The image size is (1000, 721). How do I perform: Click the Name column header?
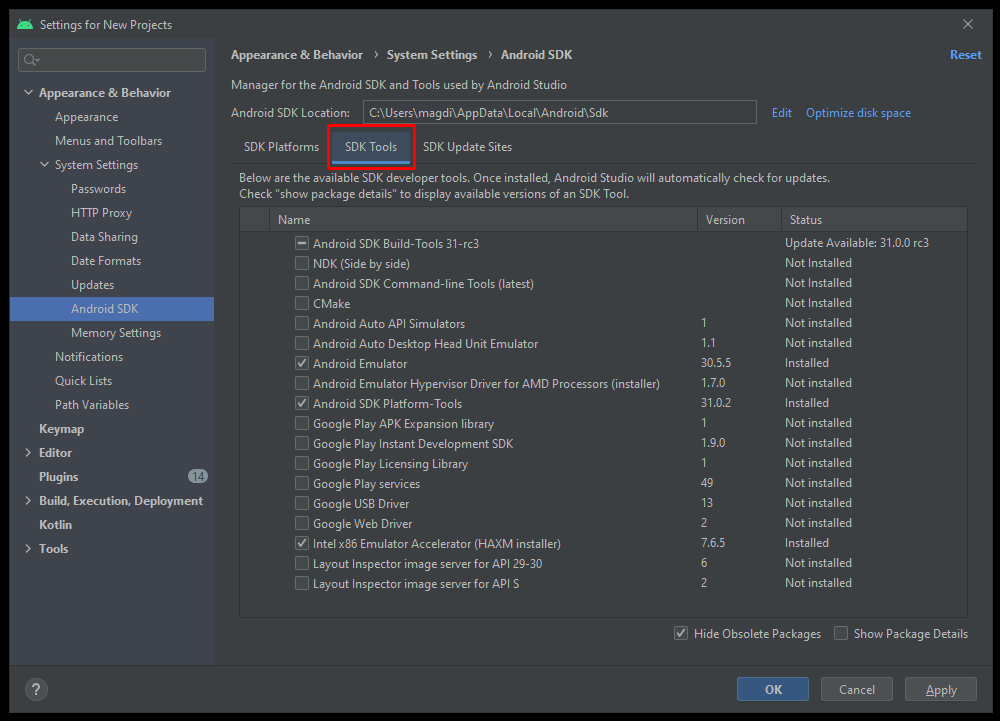point(483,219)
